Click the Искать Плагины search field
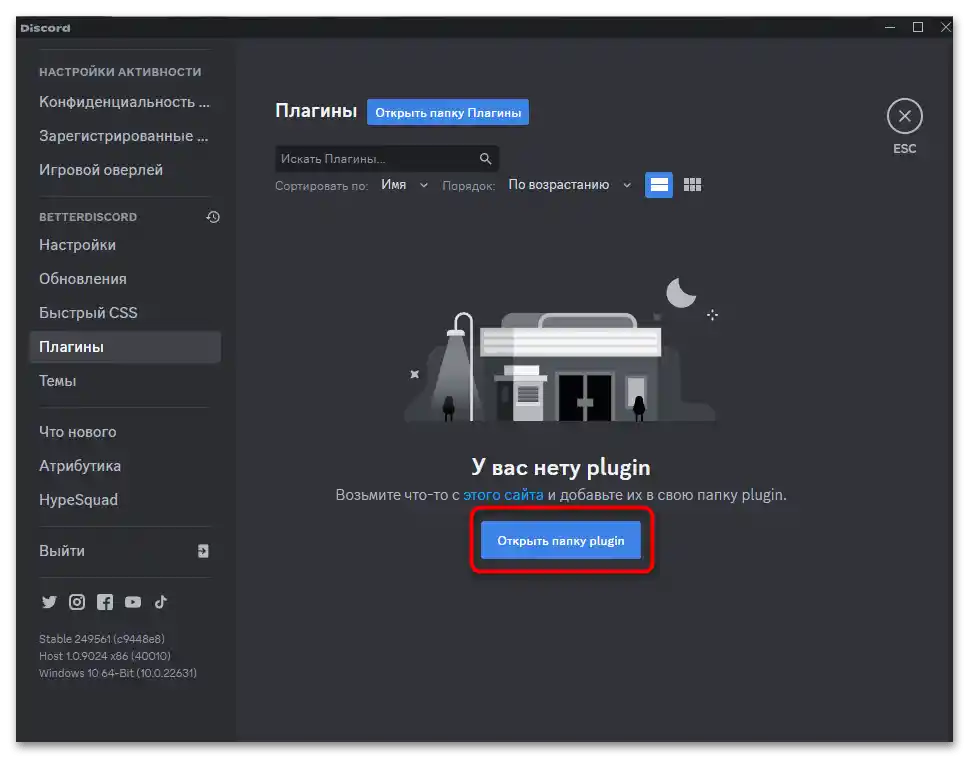 [x=387, y=159]
